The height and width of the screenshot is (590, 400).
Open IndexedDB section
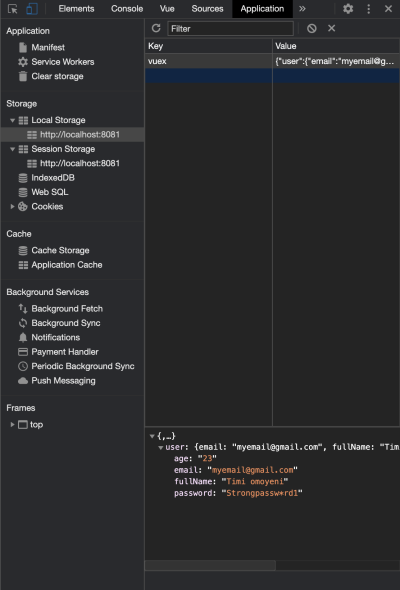[53, 178]
